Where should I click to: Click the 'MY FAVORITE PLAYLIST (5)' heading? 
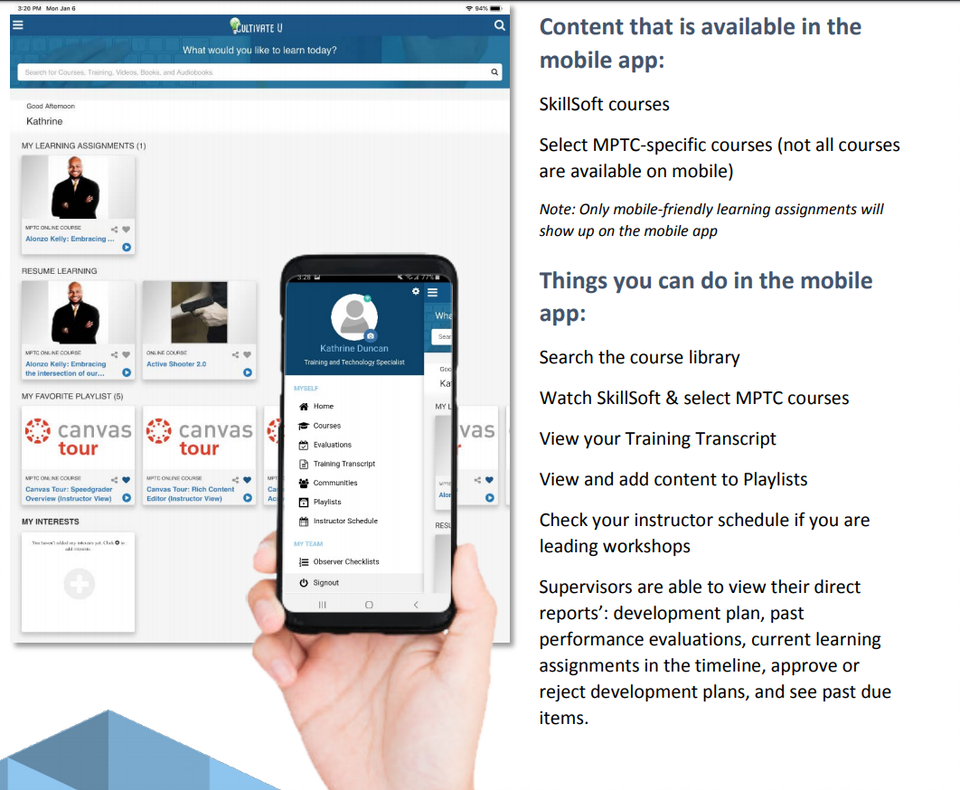coord(72,396)
